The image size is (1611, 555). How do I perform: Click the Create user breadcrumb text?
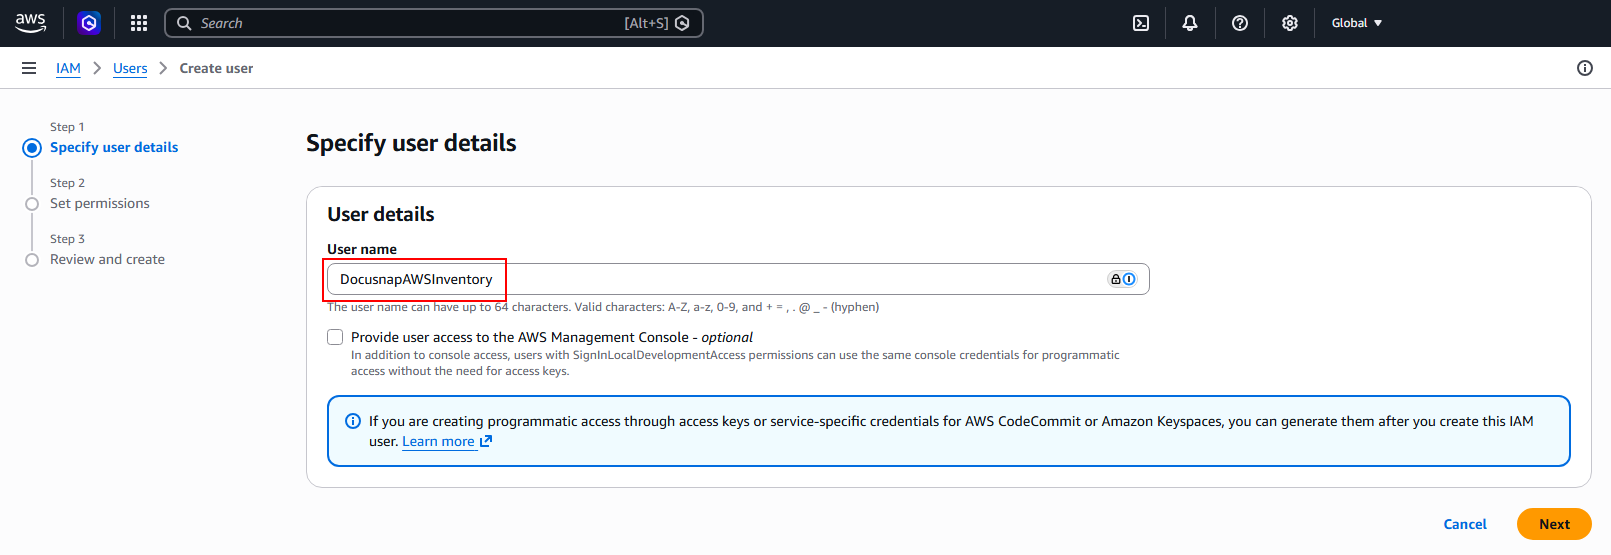(x=216, y=68)
